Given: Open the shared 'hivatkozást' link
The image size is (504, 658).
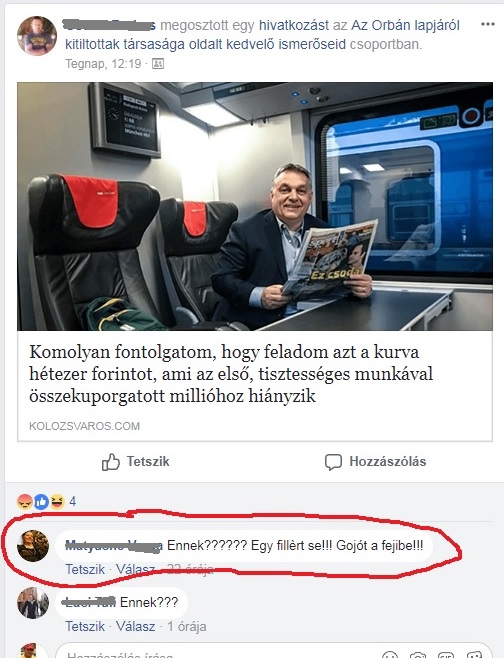Looking at the screenshot, I should pos(294,25).
